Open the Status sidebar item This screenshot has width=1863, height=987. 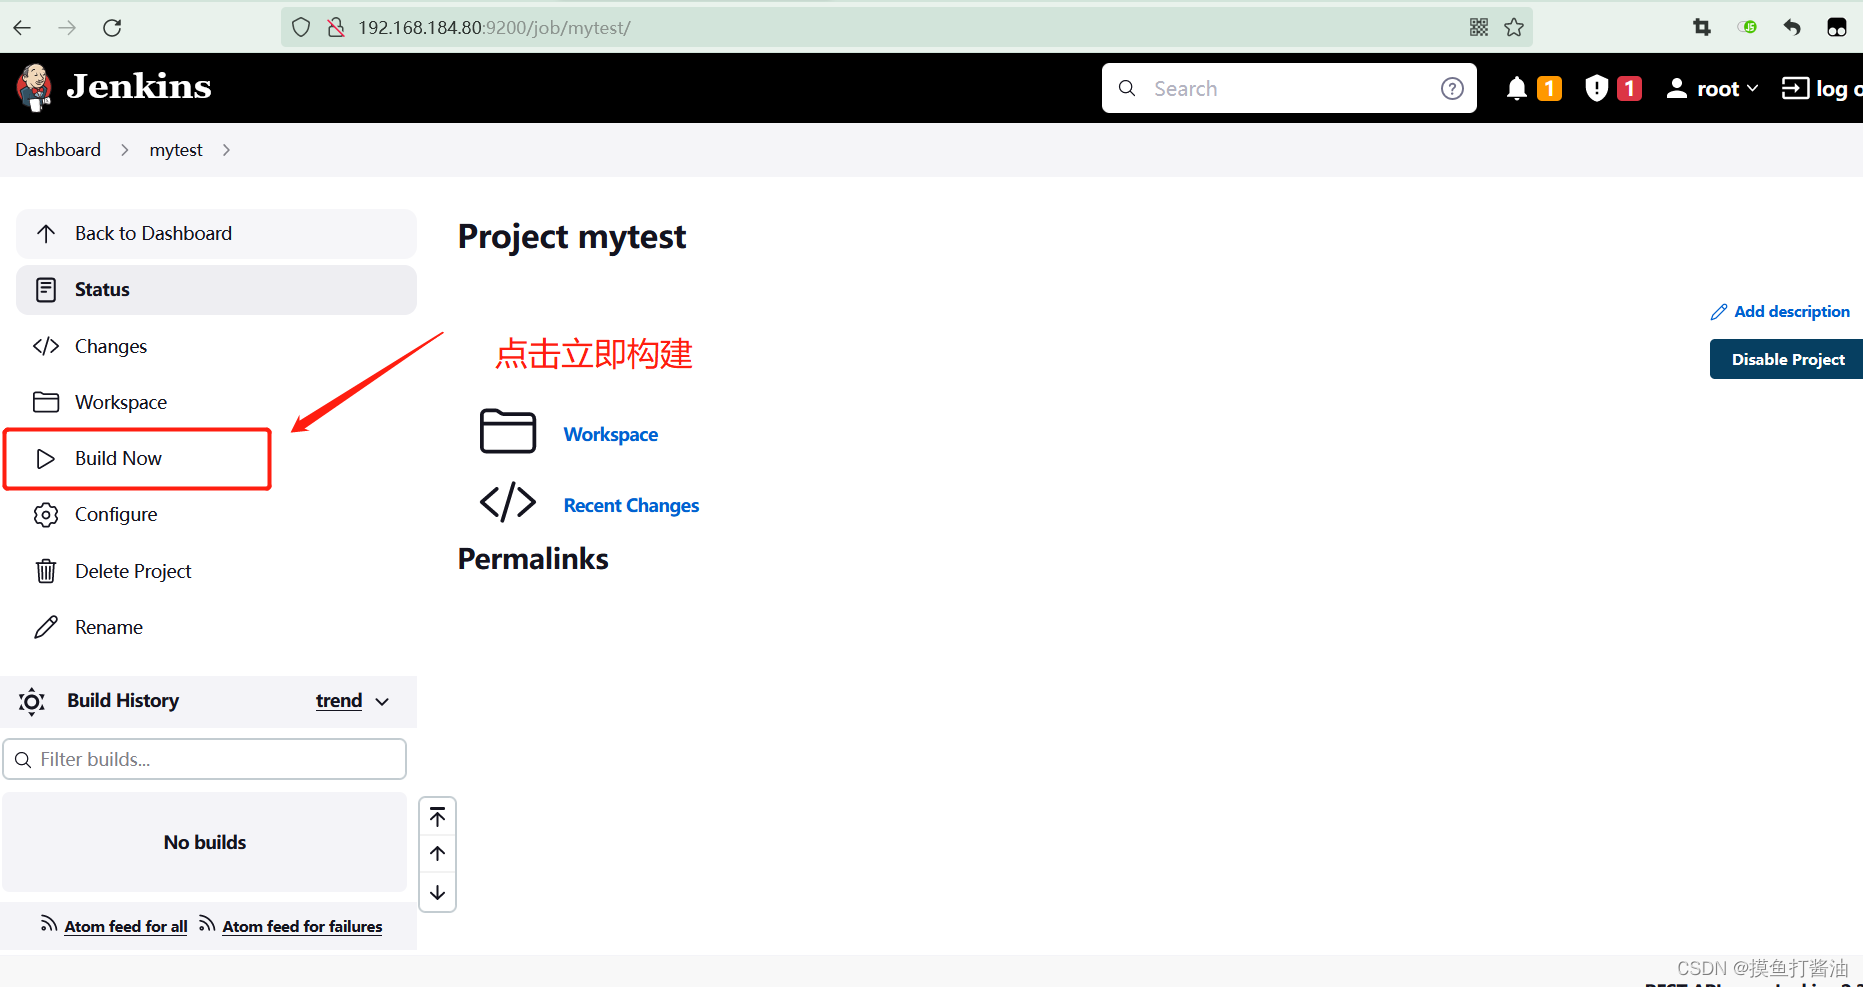click(216, 290)
